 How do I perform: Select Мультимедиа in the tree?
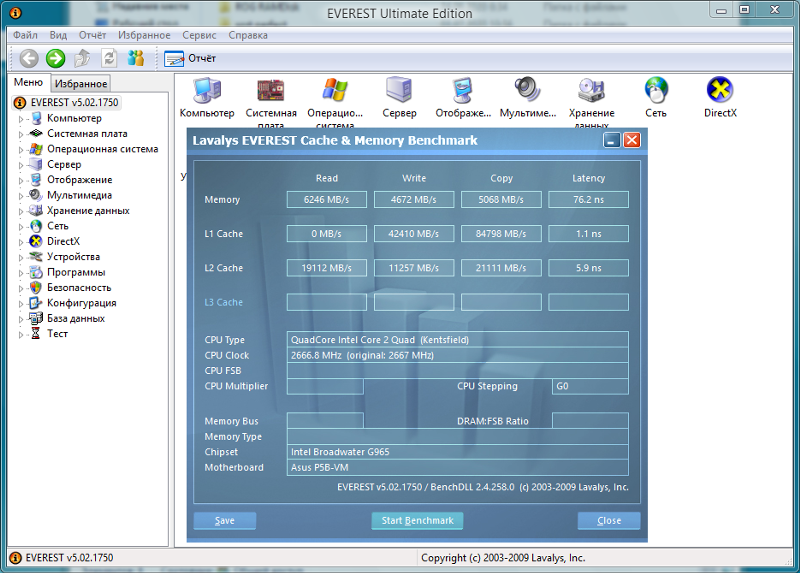pos(79,195)
